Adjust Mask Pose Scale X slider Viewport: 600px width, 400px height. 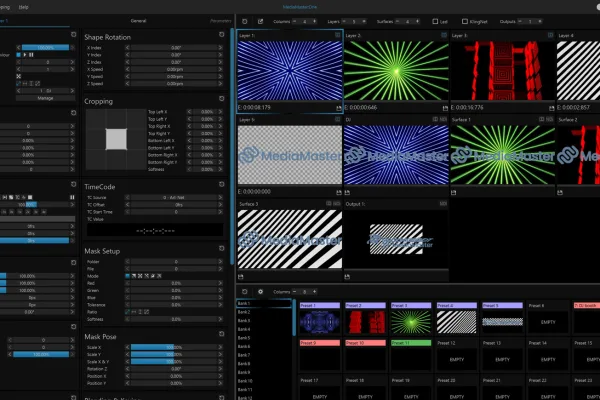point(175,347)
